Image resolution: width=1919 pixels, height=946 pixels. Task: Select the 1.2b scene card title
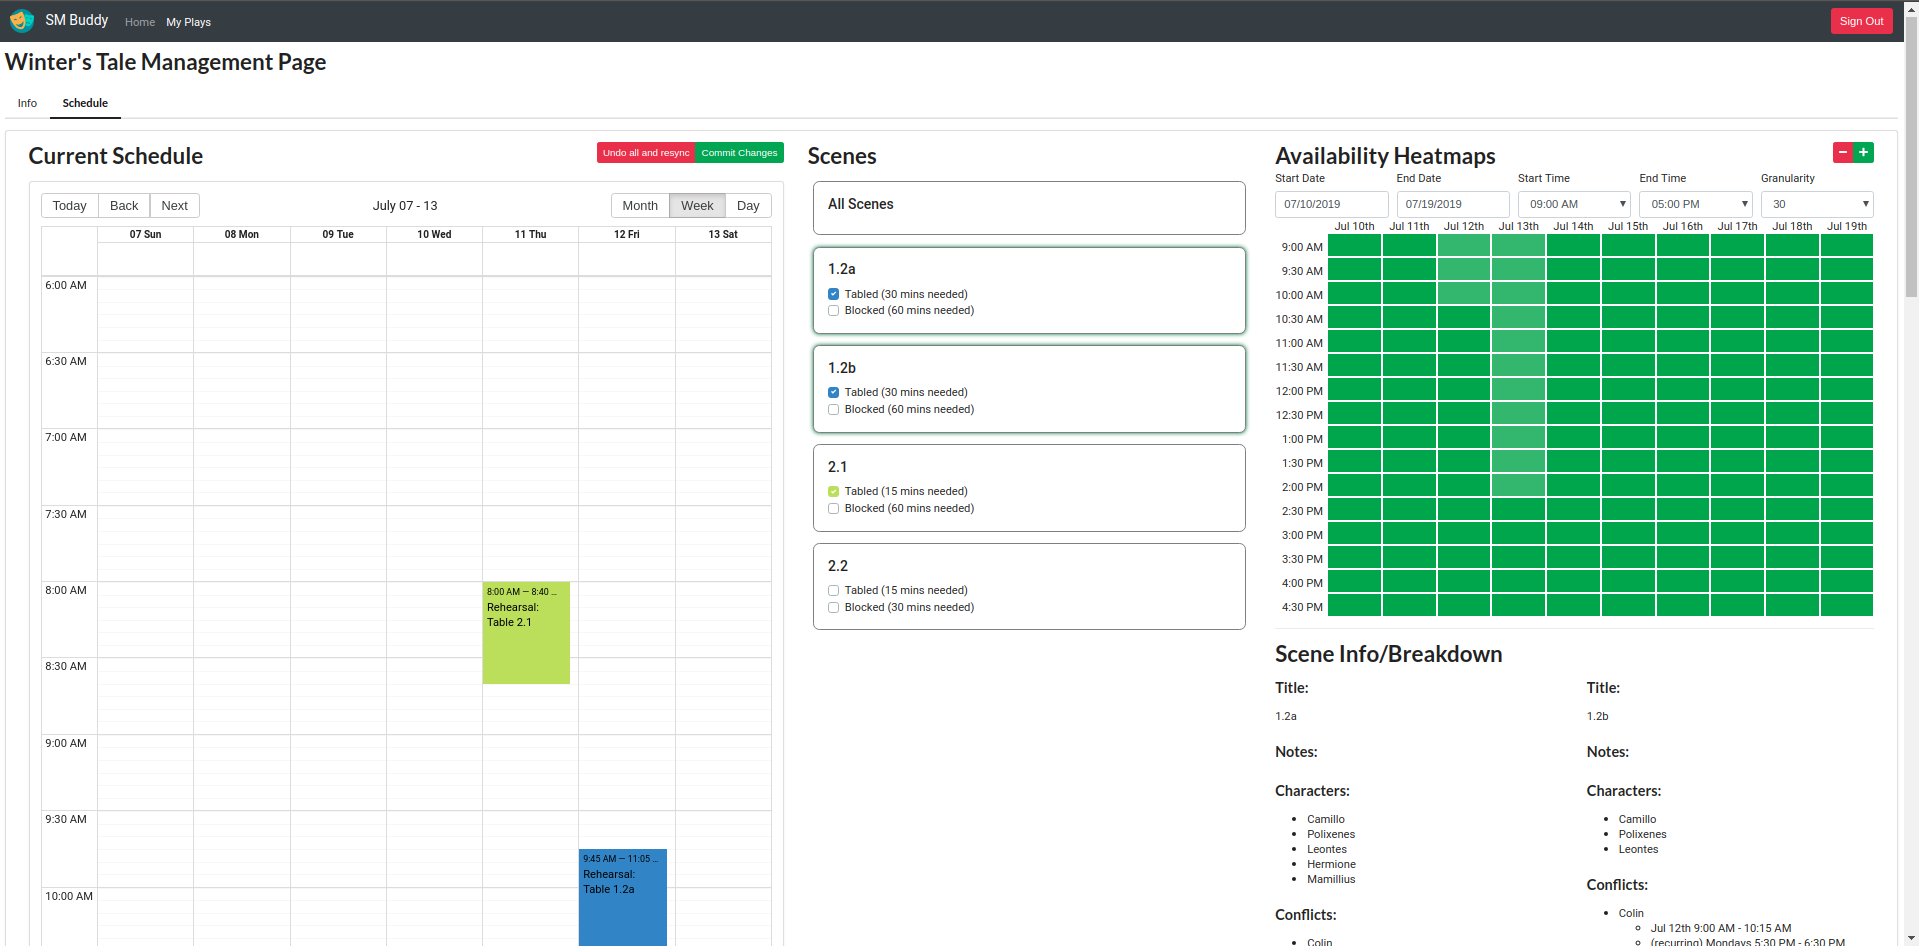(x=842, y=368)
